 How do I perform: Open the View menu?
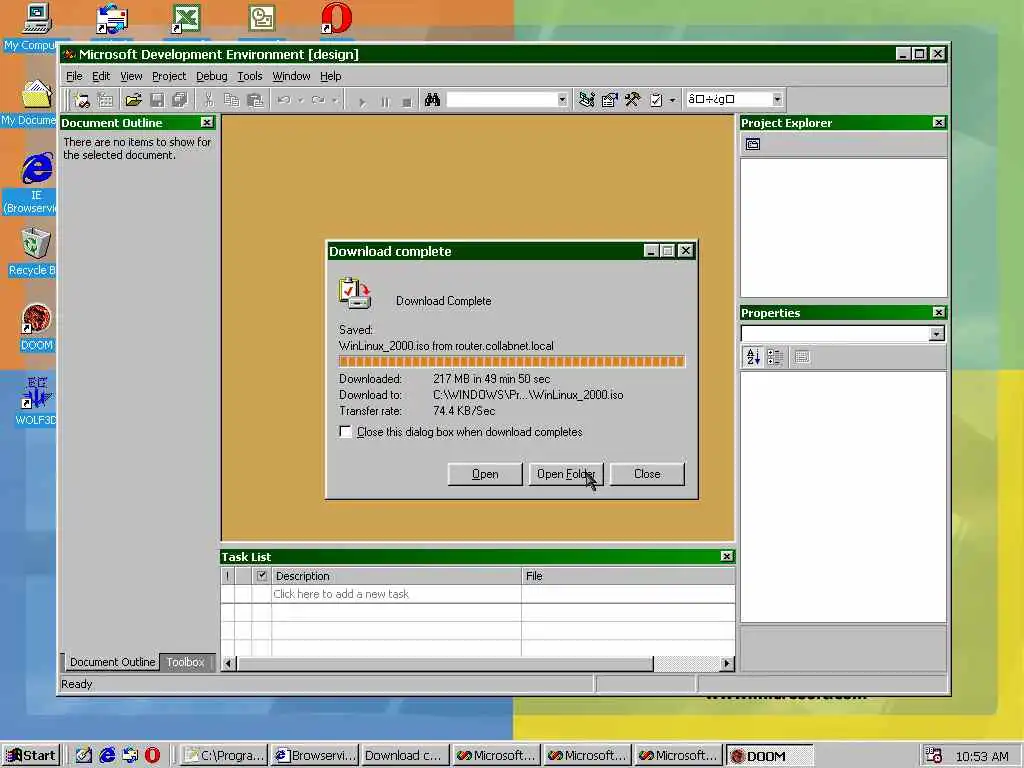(131, 76)
